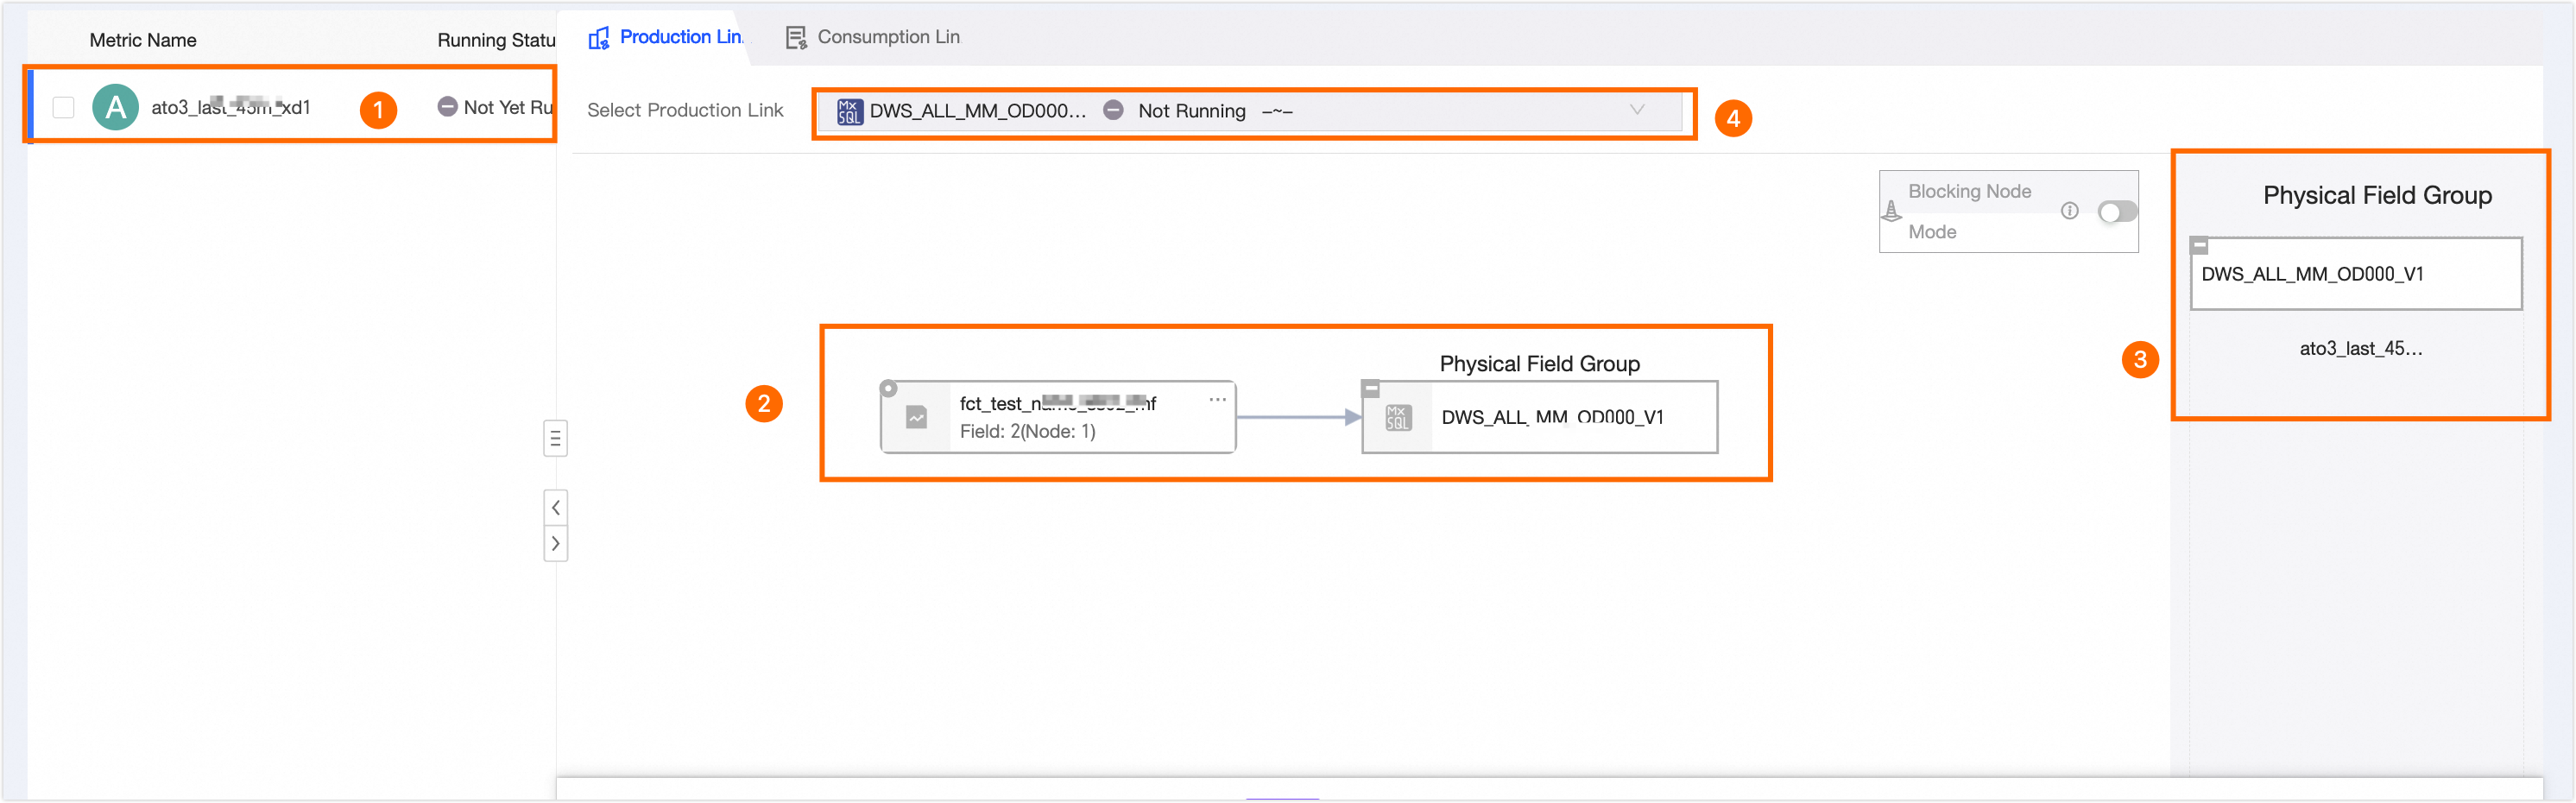Collapse the DWS_ALL_MM_OD000_V1 group in the side panel
The width and height of the screenshot is (2576, 803).
pos(2199,245)
